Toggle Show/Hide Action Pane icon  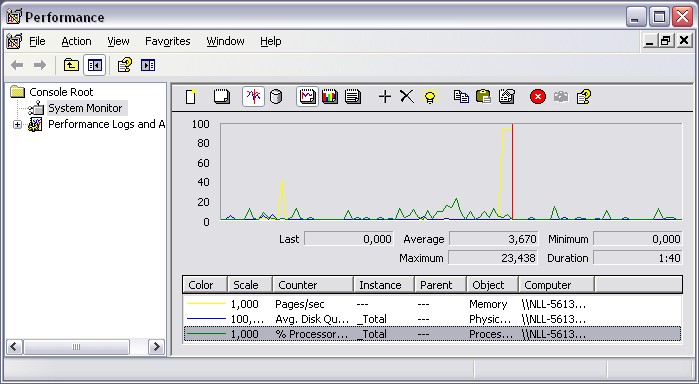click(x=148, y=65)
